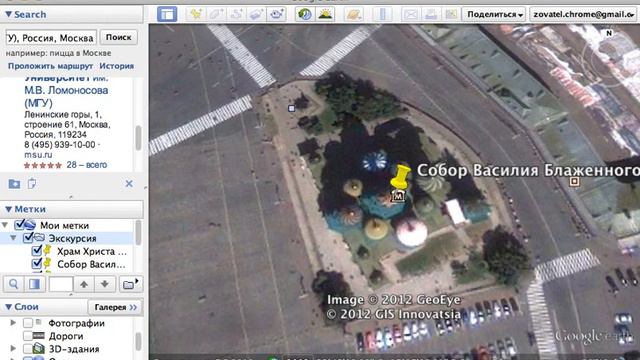Expand the Фотографии layer node
This screenshot has height=360, width=640.
click(x=13, y=323)
